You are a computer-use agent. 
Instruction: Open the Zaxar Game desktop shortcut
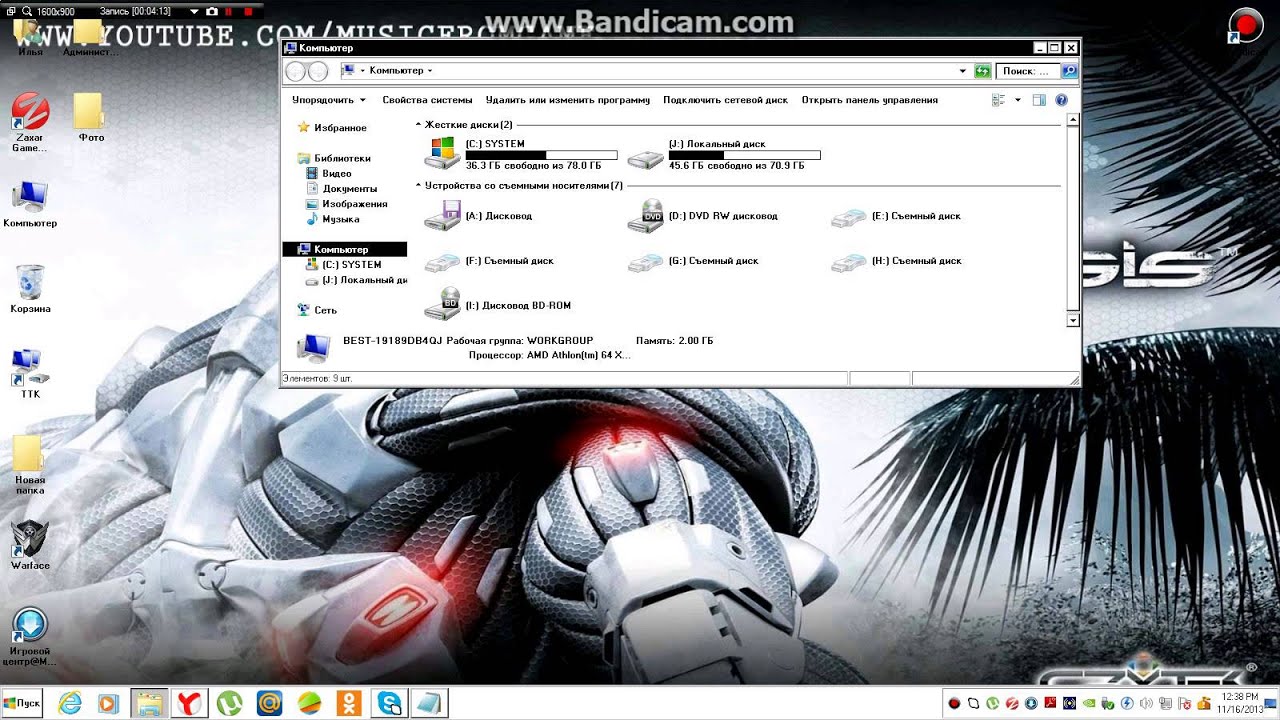30,122
